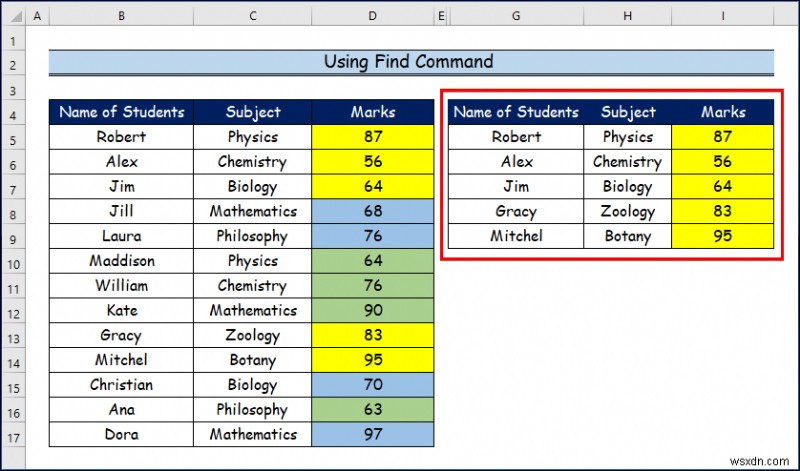Select the Botany cell in left table
The height and width of the screenshot is (471, 800).
252,360
